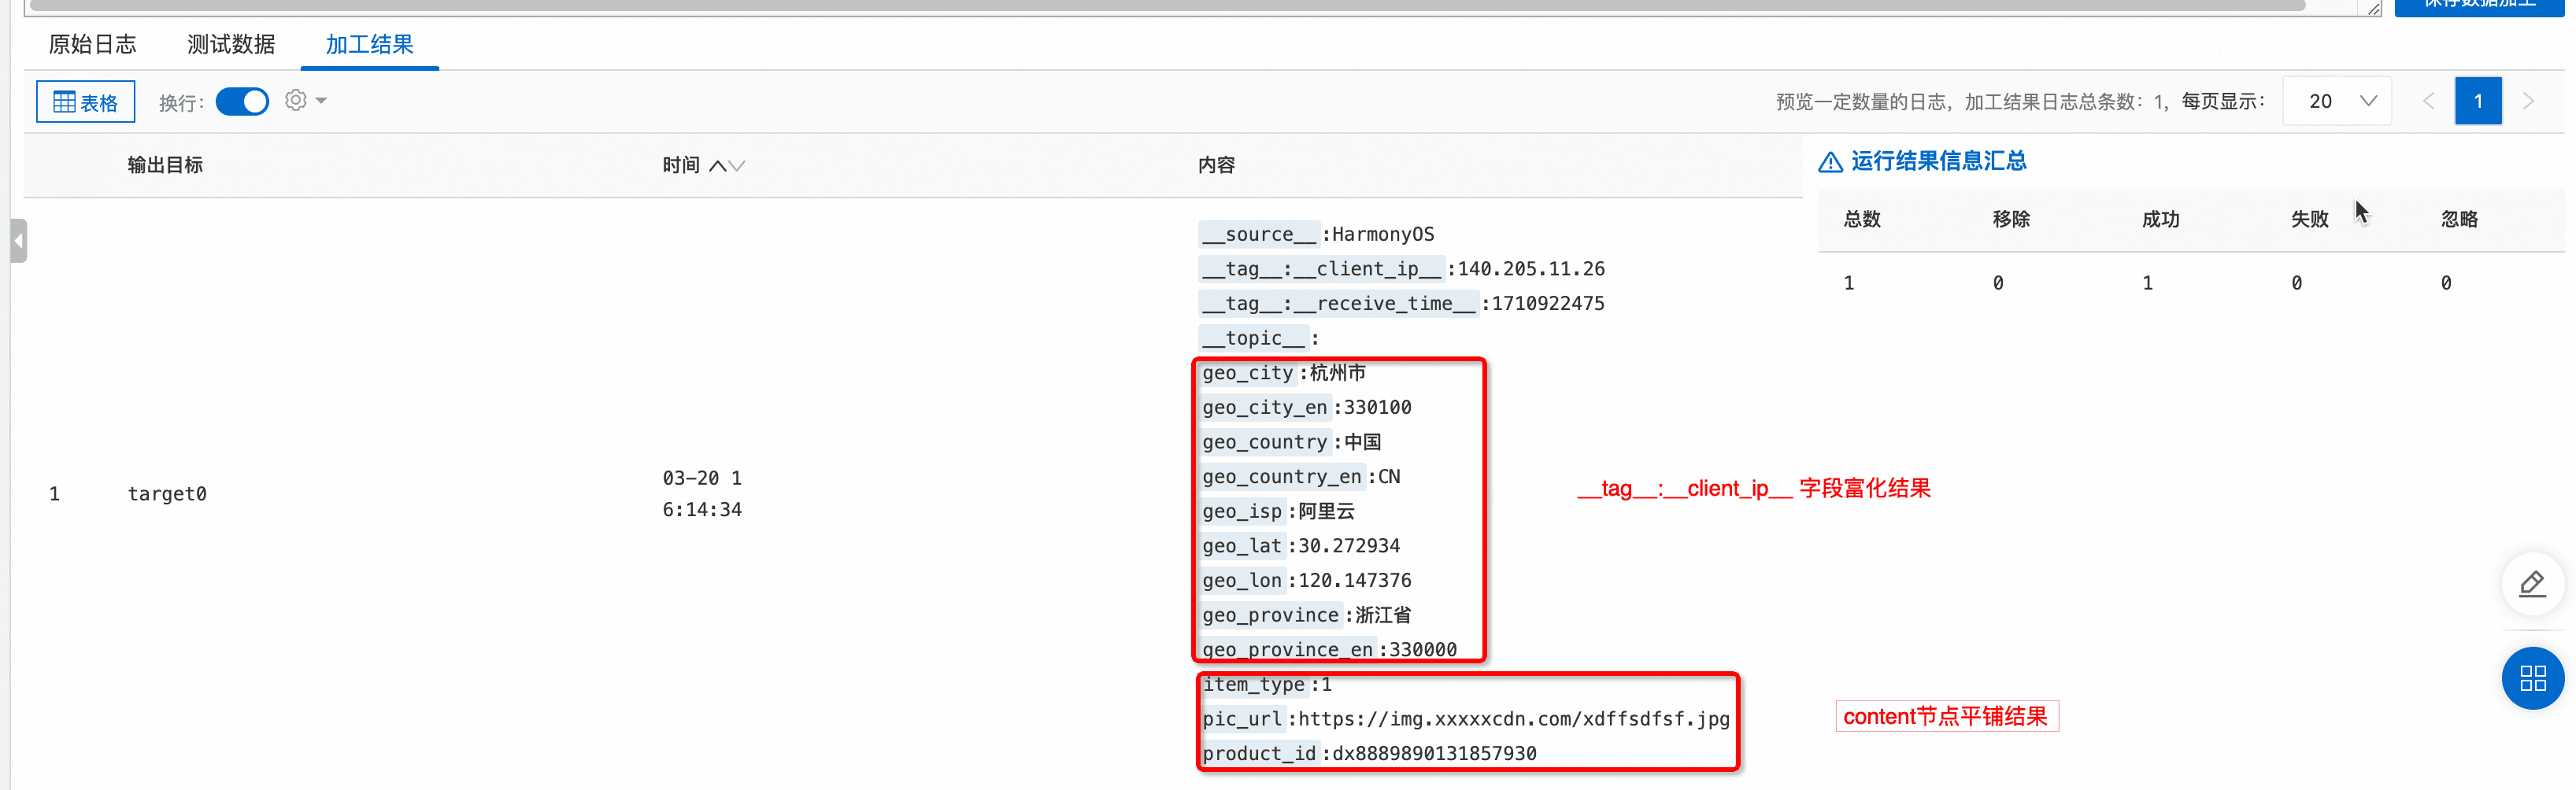Click the 运行结果信息汇总 warning icon
2576x790 pixels.
(x=1830, y=162)
